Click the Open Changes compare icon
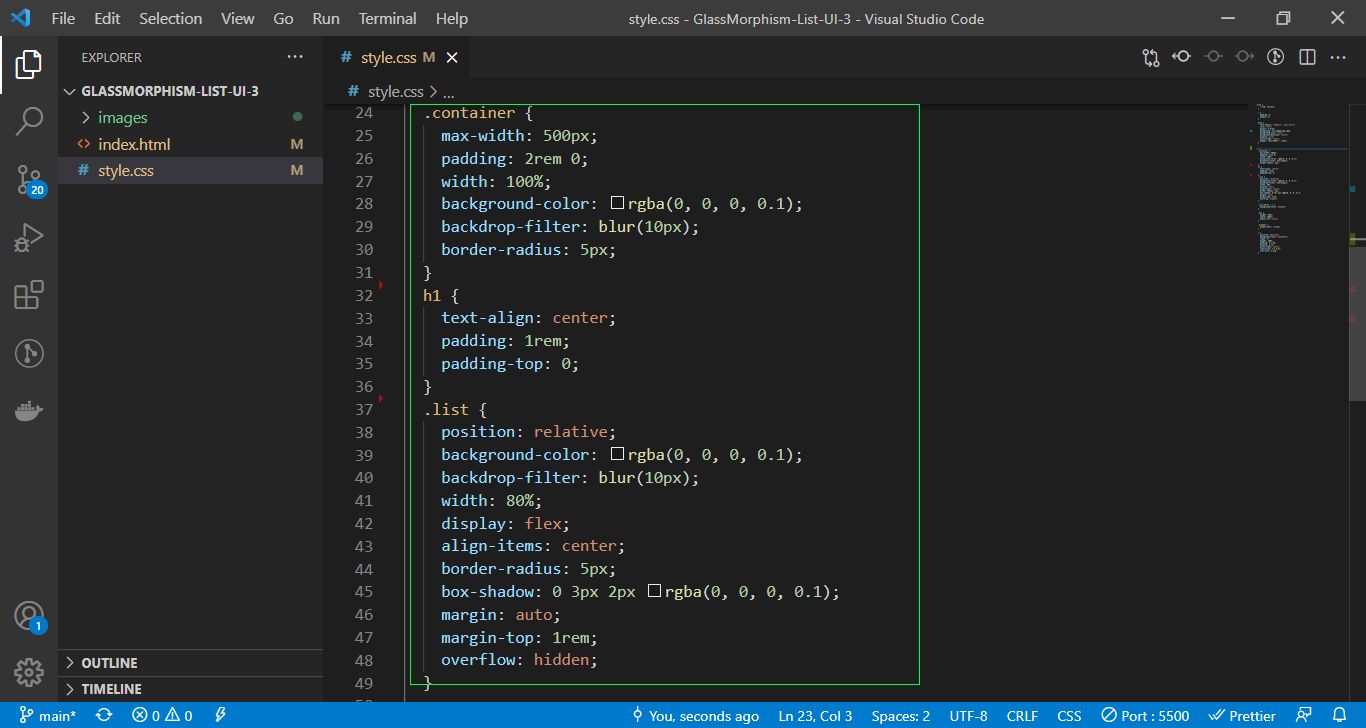 1151,58
